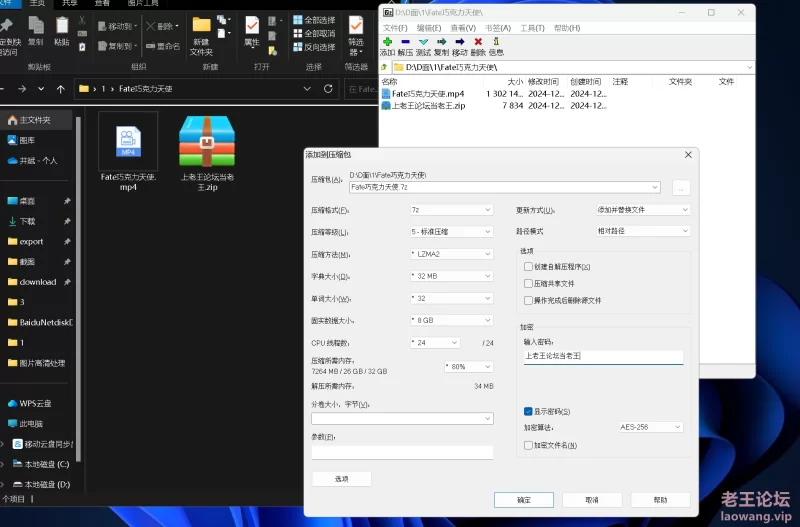Click the 7-Zip Add (添加) toolbar icon
Image resolution: width=800 pixels, height=527 pixels.
click(387, 42)
